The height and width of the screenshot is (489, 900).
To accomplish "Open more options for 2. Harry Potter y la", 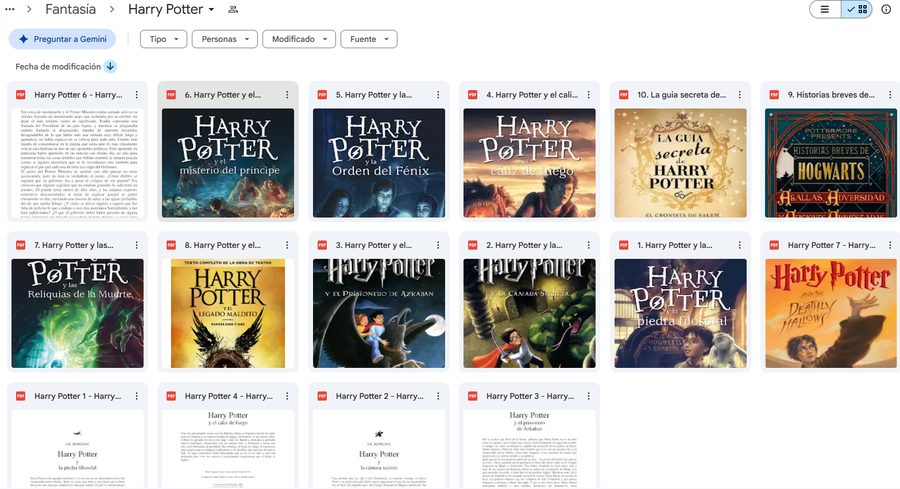I will pos(588,245).
